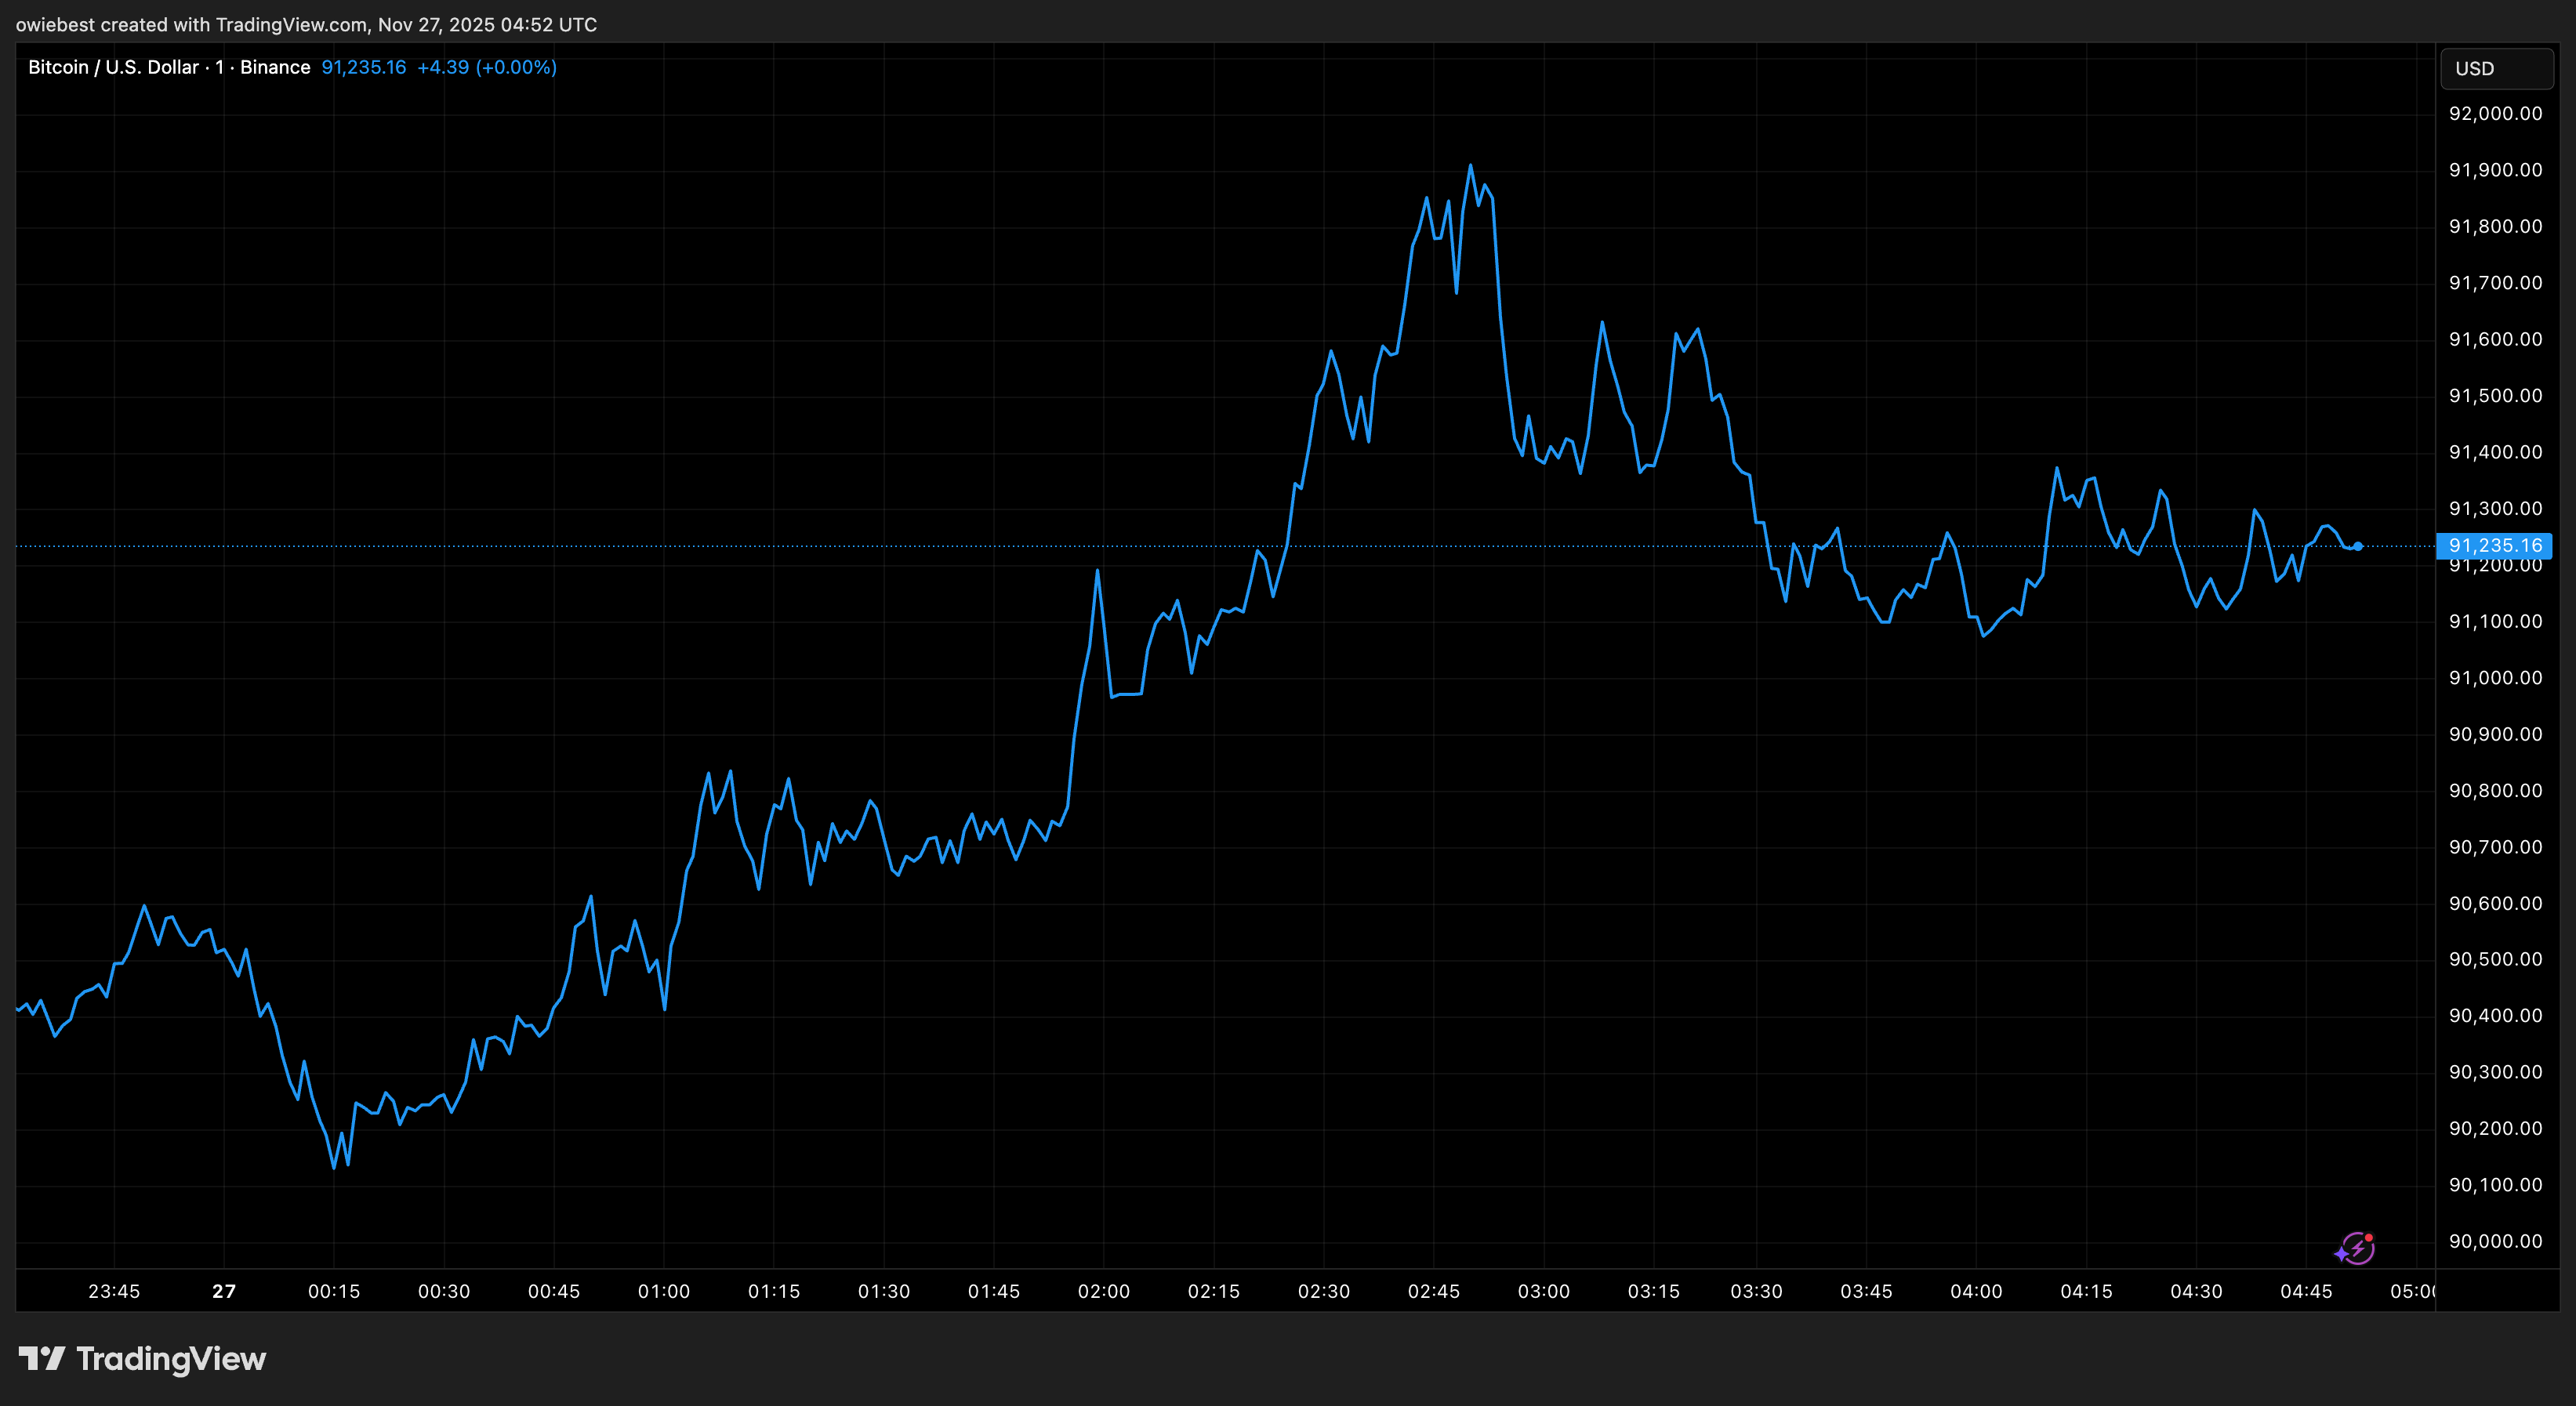2576x1406 pixels.
Task: Click the 02:30 time axis label
Action: pyautogui.click(x=1324, y=1291)
